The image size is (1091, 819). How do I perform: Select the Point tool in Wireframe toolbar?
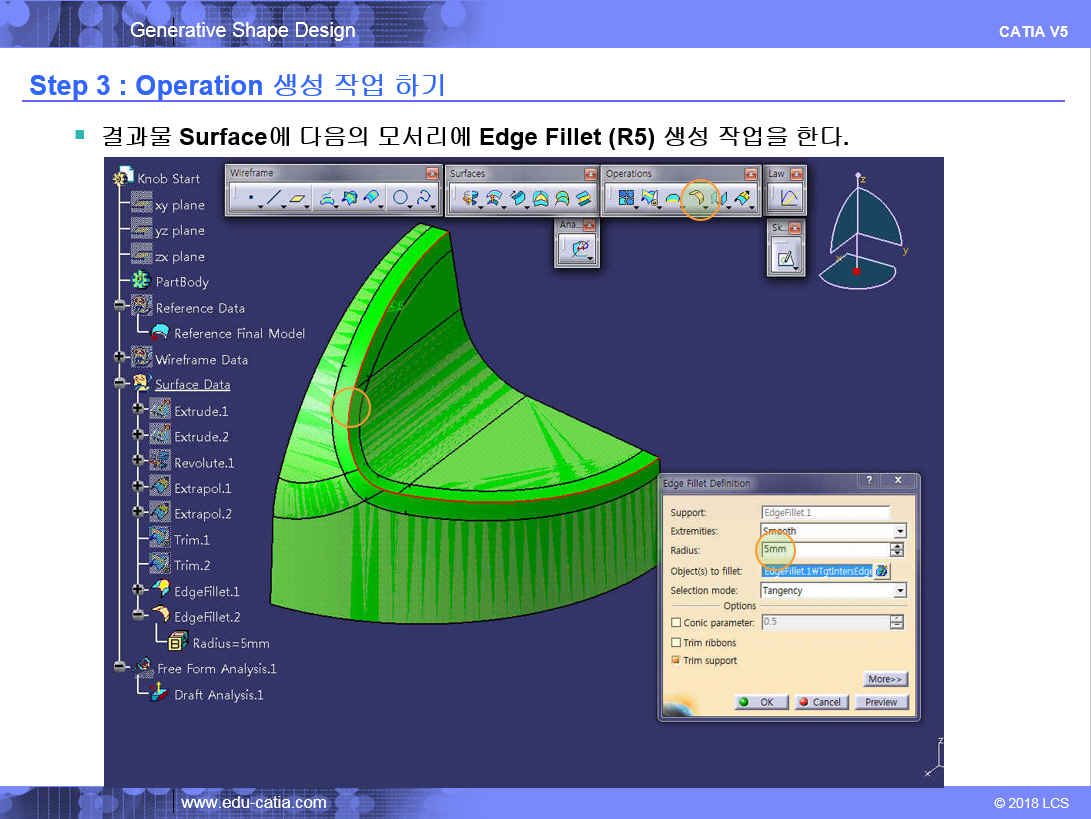[x=249, y=199]
